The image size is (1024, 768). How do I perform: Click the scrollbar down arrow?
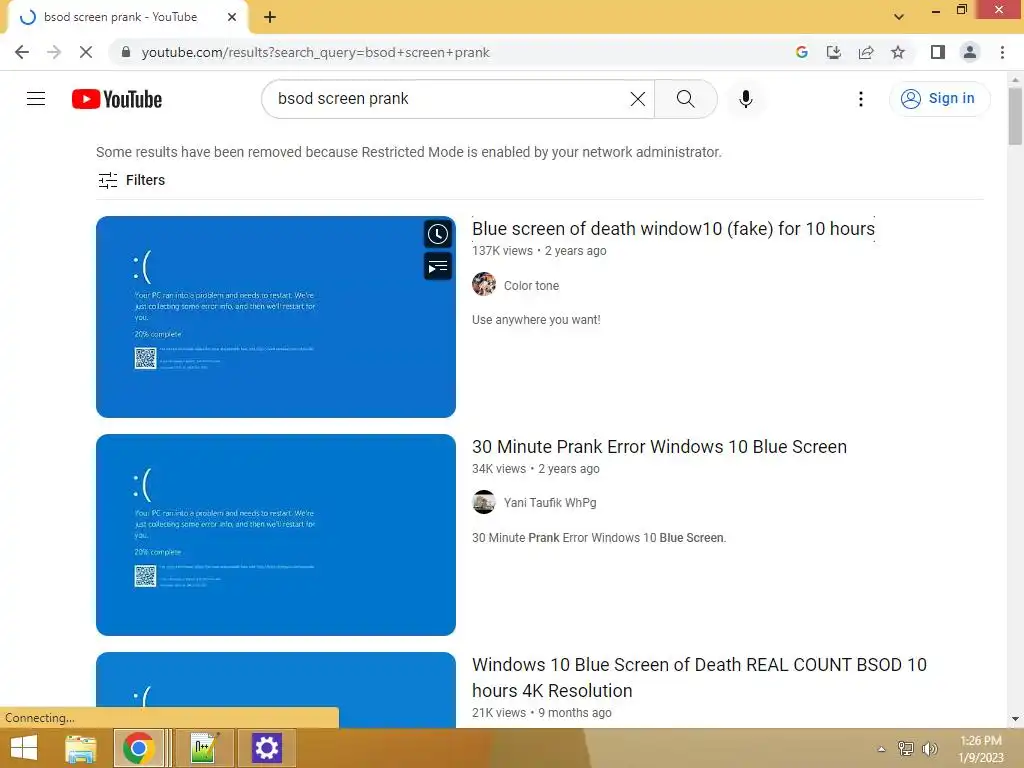(x=1015, y=719)
